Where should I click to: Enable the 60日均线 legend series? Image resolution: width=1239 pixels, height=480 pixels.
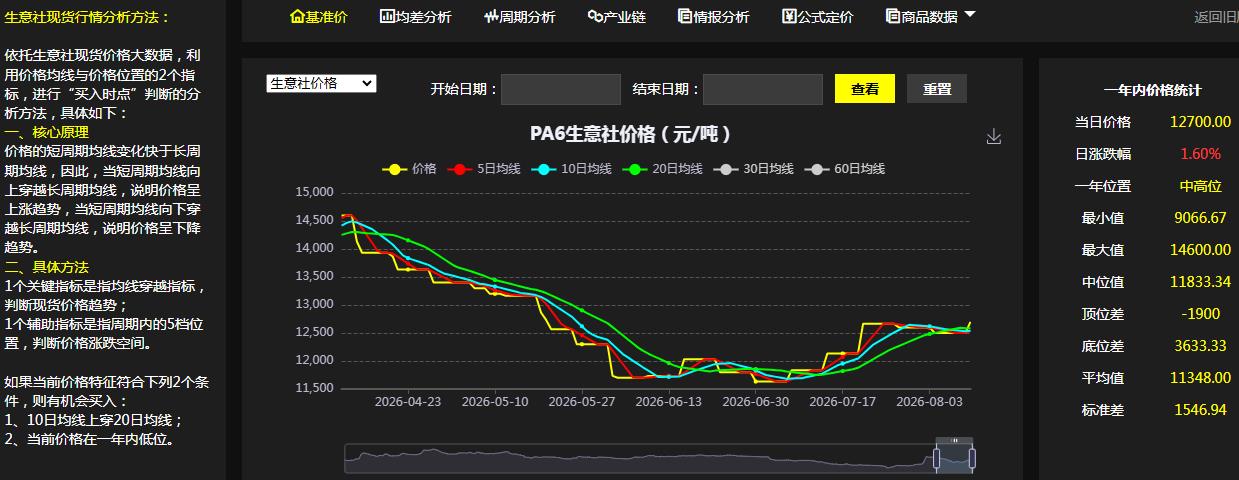point(845,169)
